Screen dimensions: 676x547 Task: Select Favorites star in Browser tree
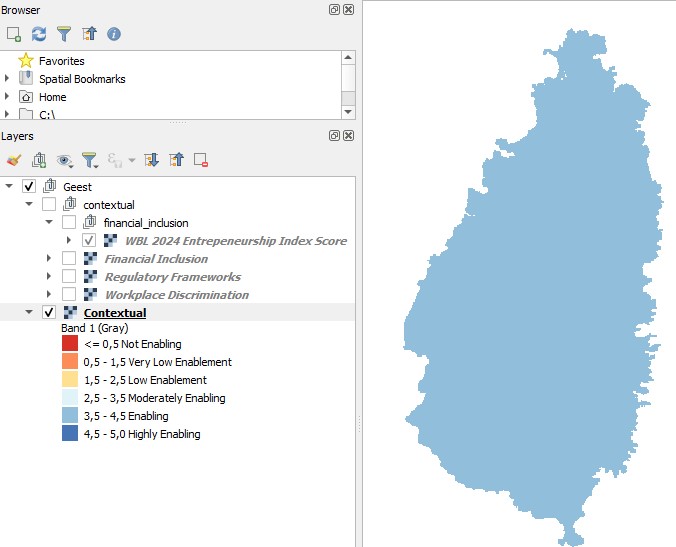point(26,61)
